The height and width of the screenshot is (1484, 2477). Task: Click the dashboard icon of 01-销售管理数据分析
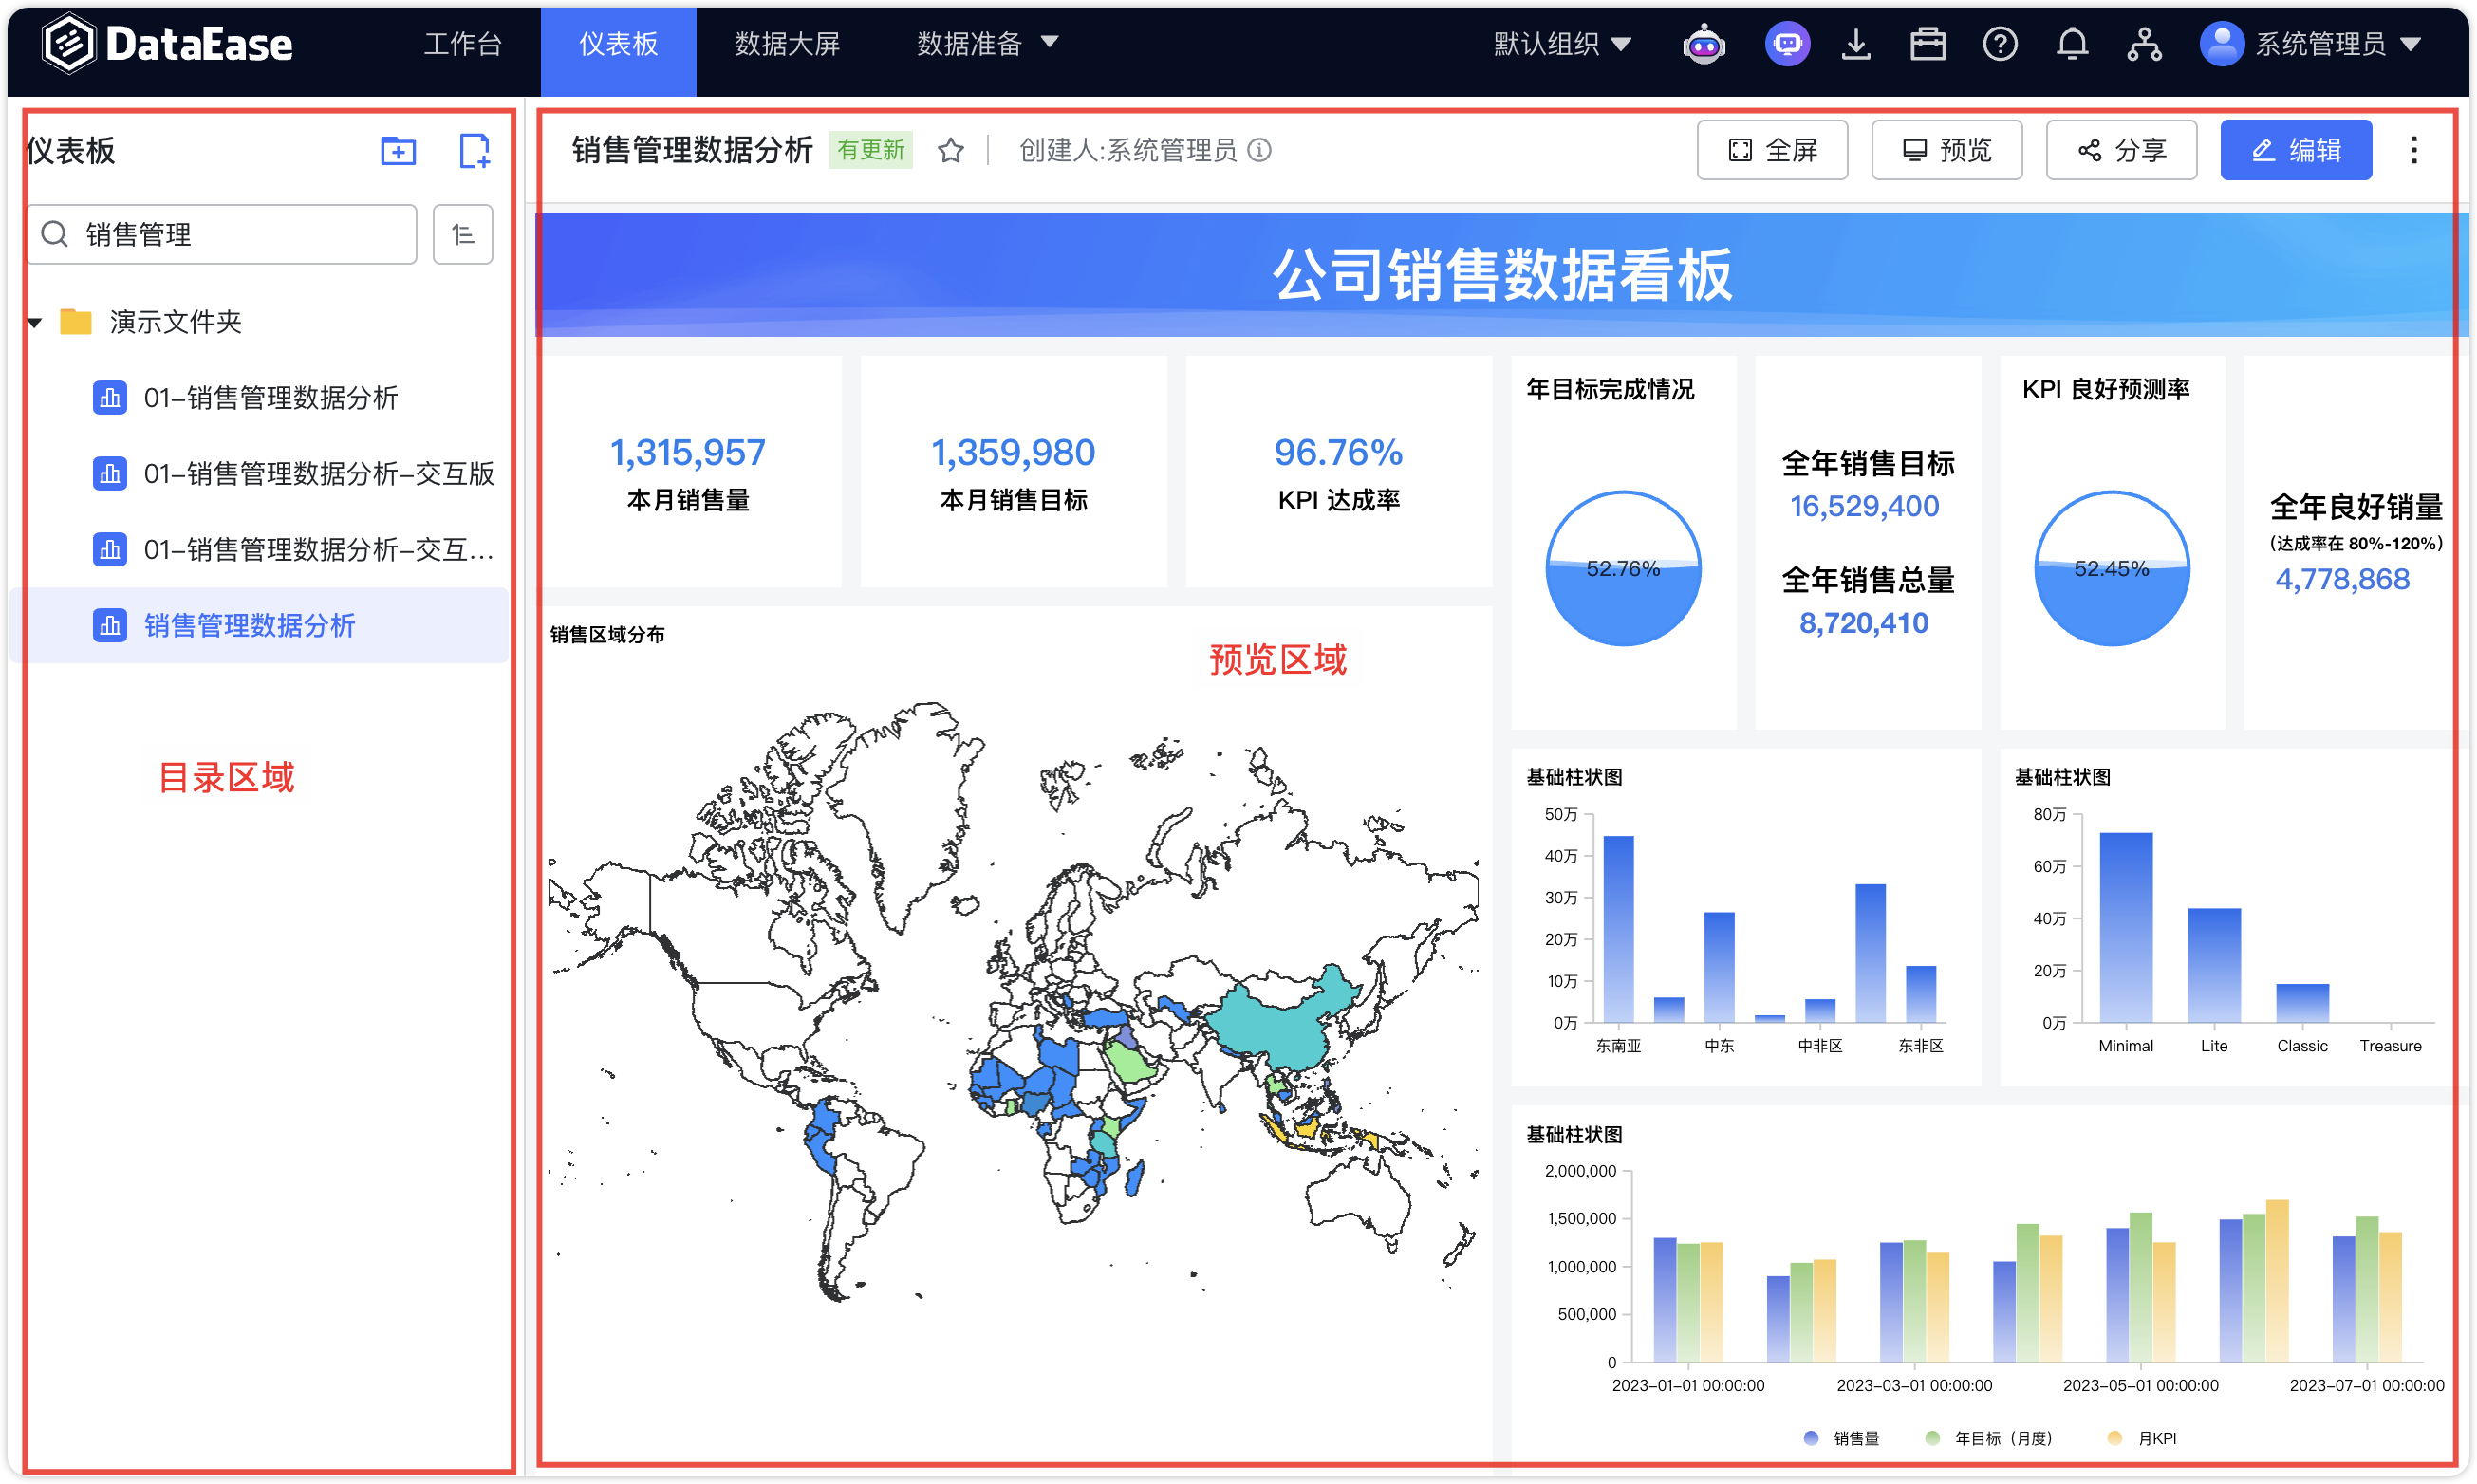[110, 397]
